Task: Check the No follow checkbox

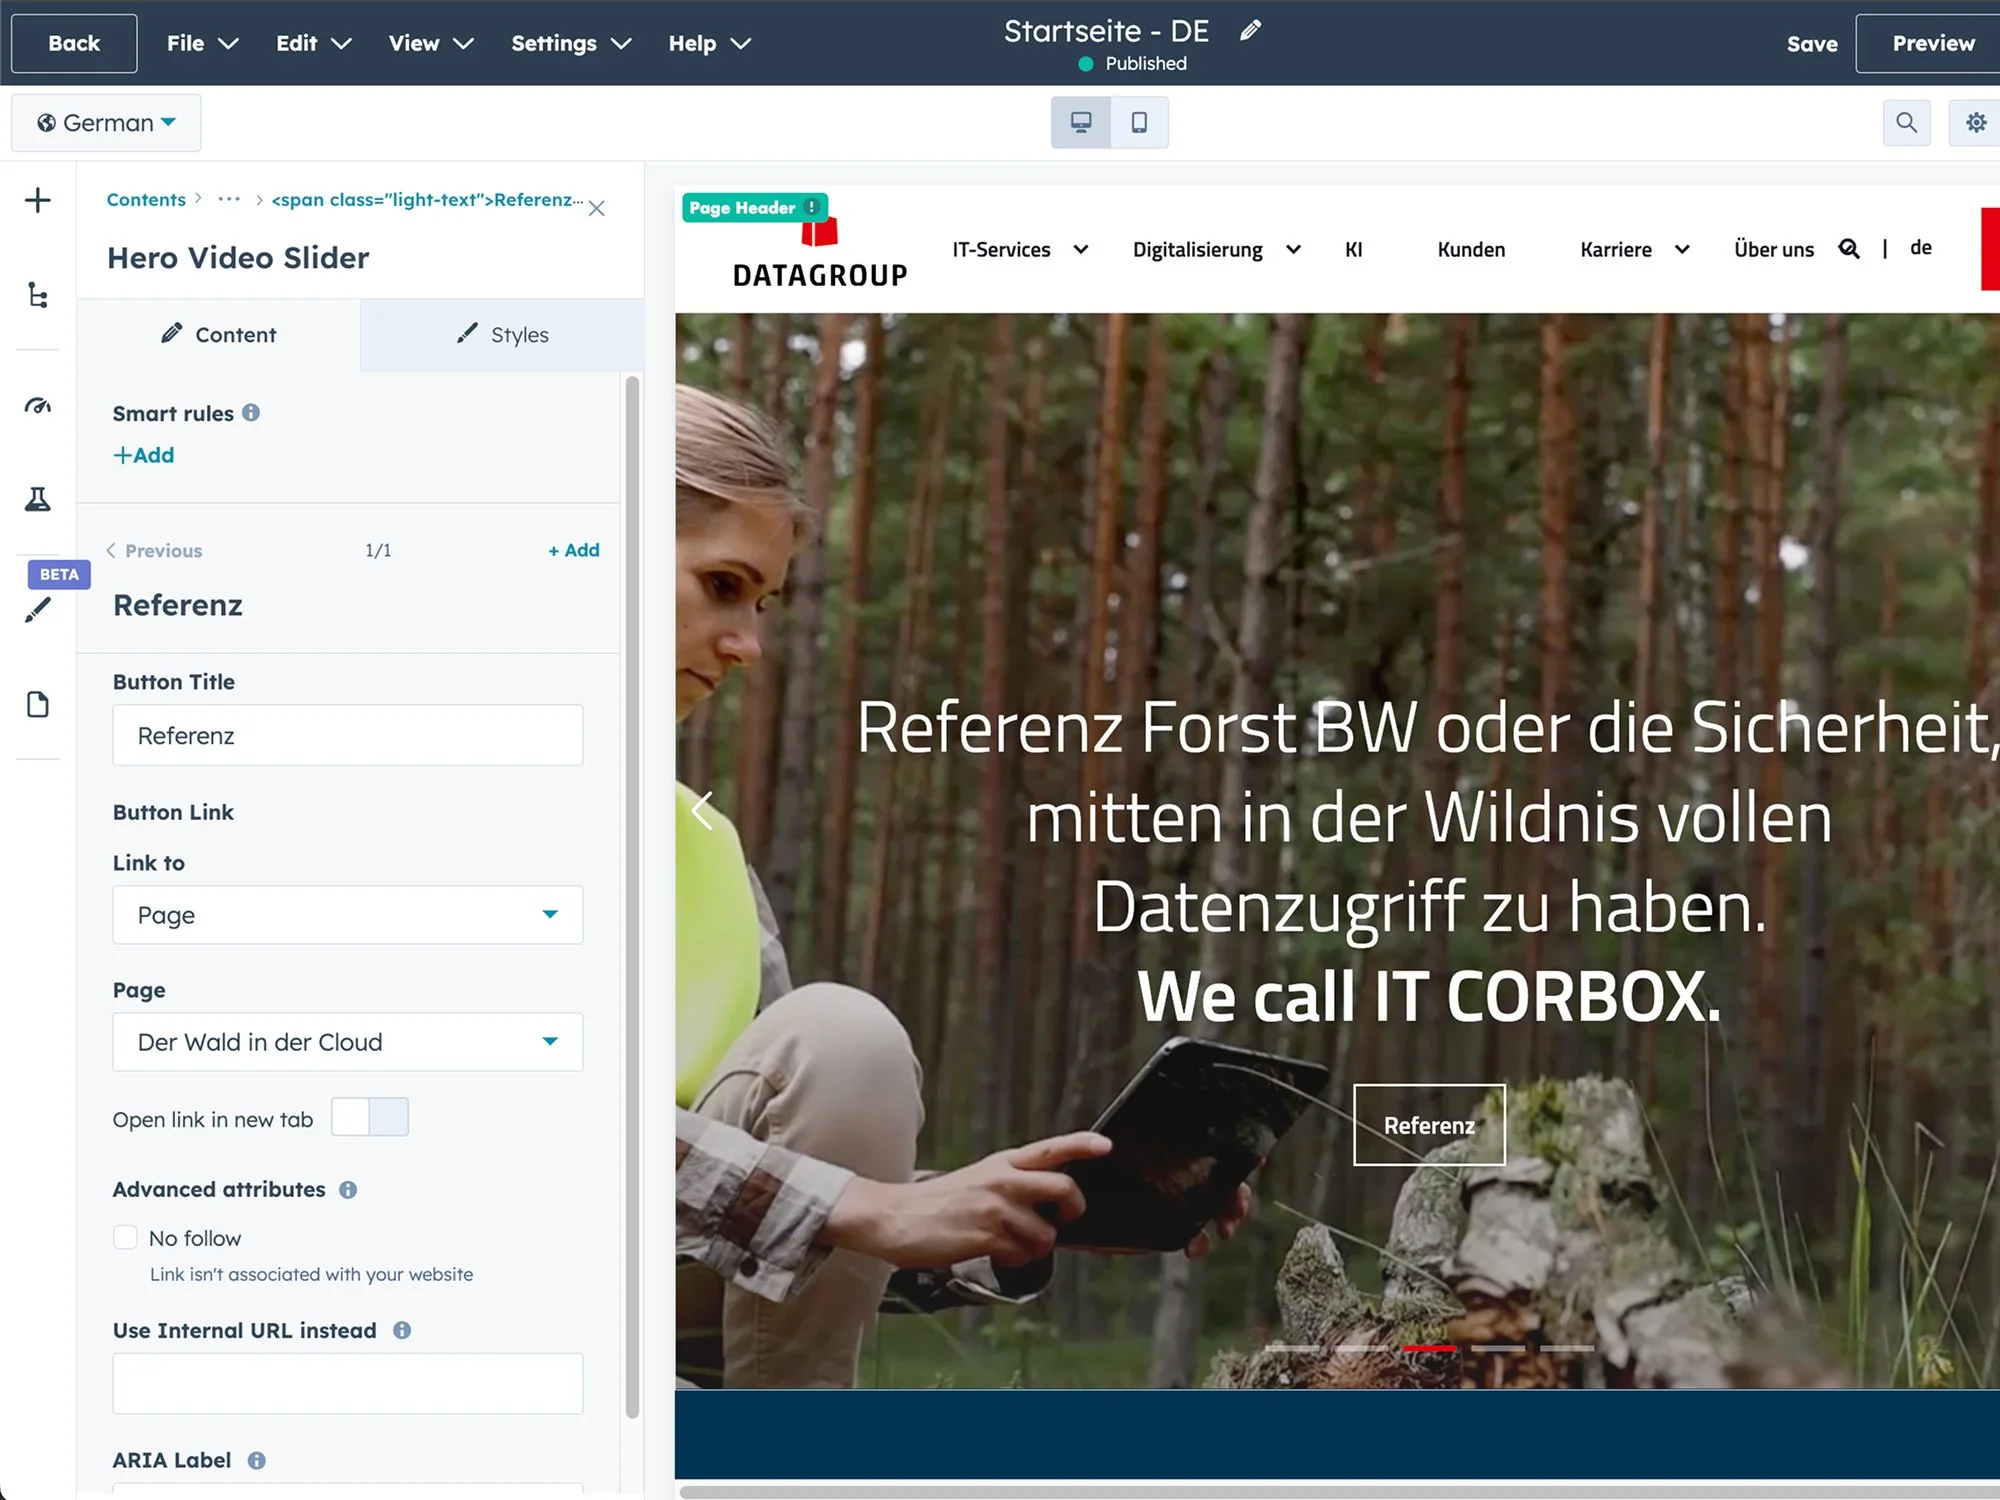Action: point(126,1238)
